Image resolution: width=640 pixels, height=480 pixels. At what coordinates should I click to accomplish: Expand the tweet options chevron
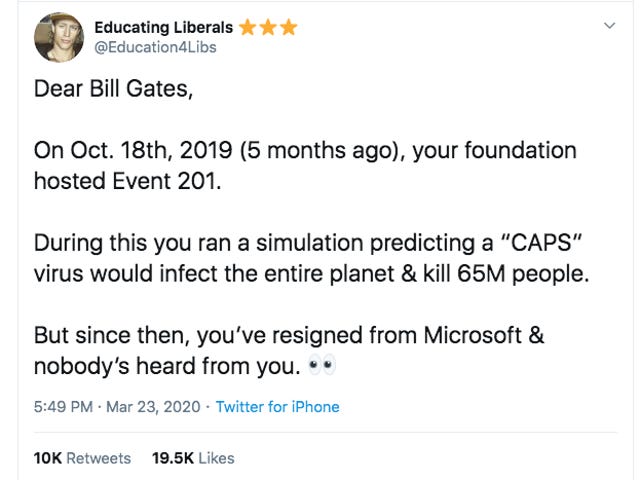(609, 26)
